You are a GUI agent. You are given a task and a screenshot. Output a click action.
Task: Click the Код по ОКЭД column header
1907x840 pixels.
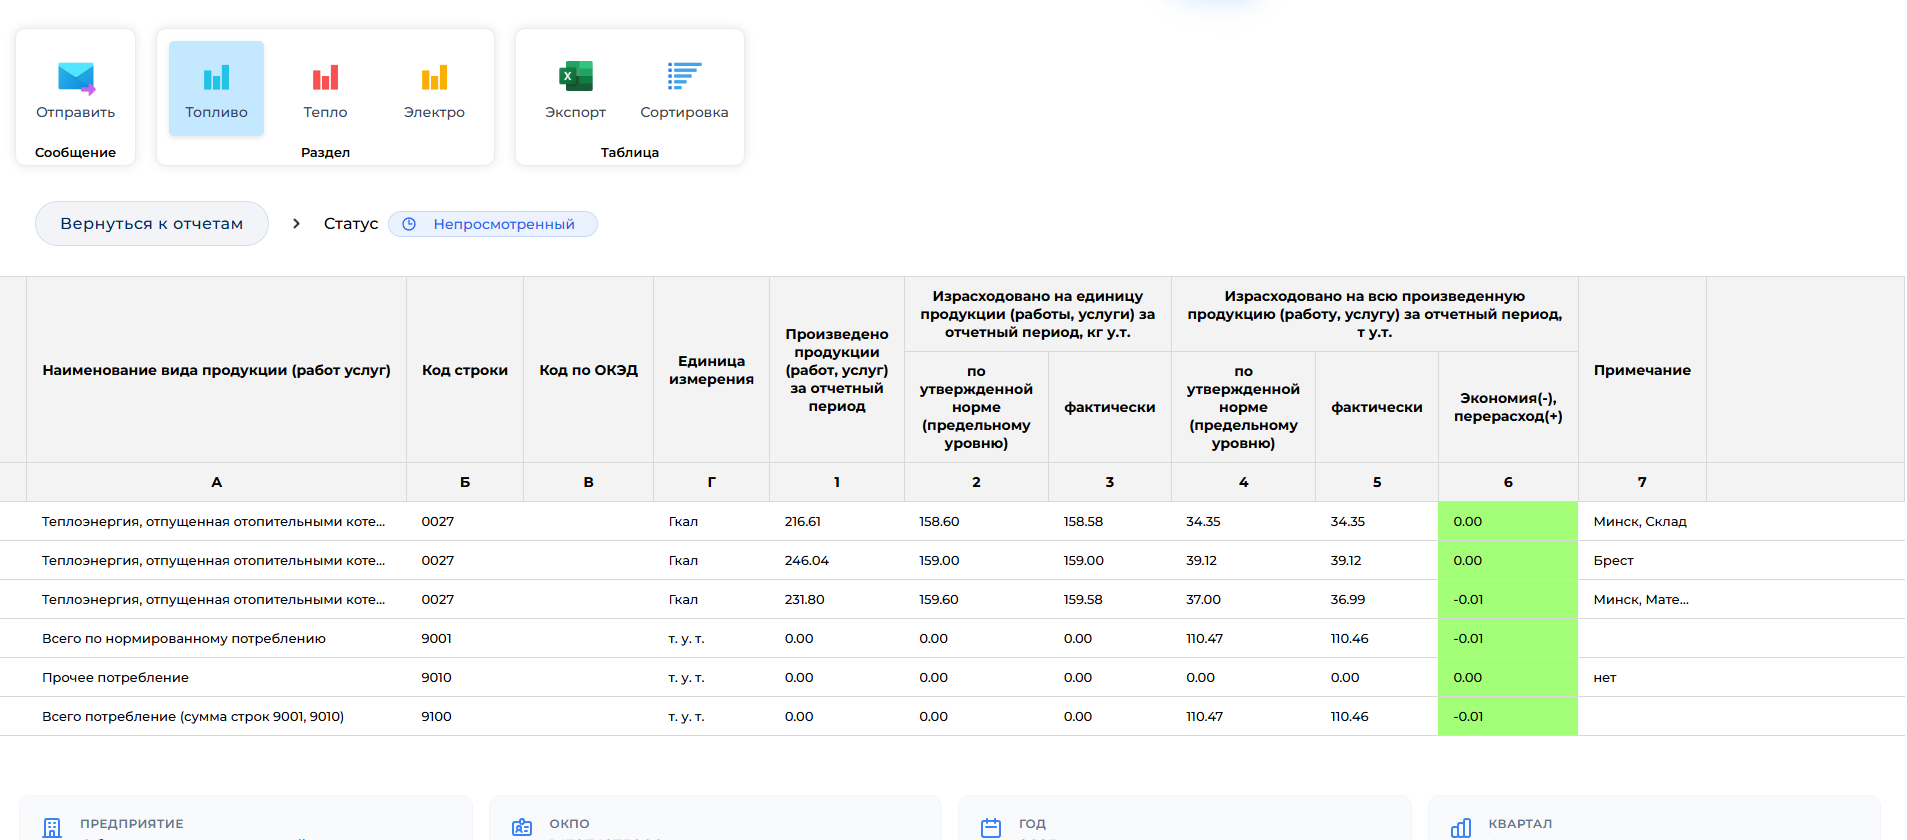coord(588,370)
